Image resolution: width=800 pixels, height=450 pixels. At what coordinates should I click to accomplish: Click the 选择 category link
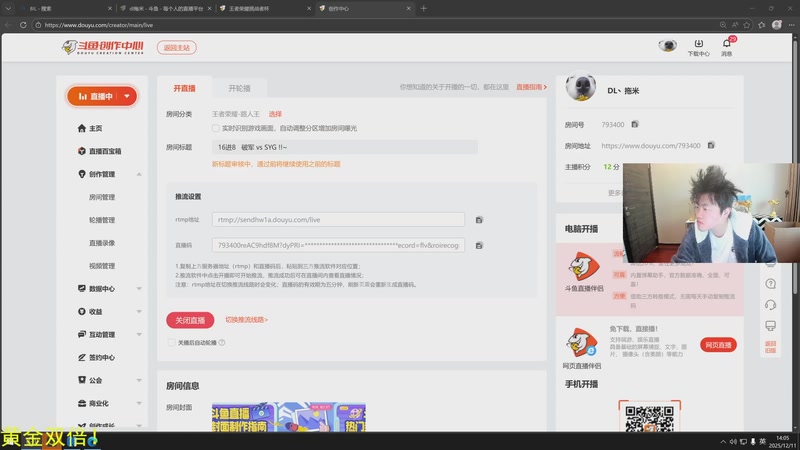coord(275,114)
